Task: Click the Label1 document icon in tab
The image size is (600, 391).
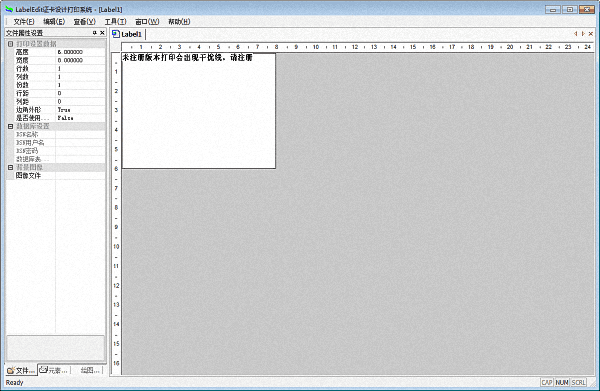Action: tap(116, 34)
